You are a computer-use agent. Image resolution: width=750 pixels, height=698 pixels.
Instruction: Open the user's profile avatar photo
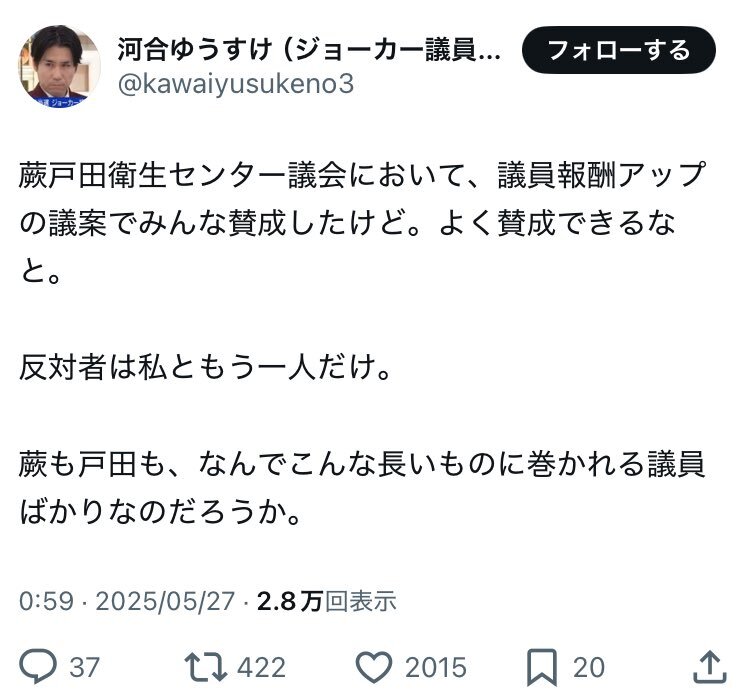coord(59,66)
